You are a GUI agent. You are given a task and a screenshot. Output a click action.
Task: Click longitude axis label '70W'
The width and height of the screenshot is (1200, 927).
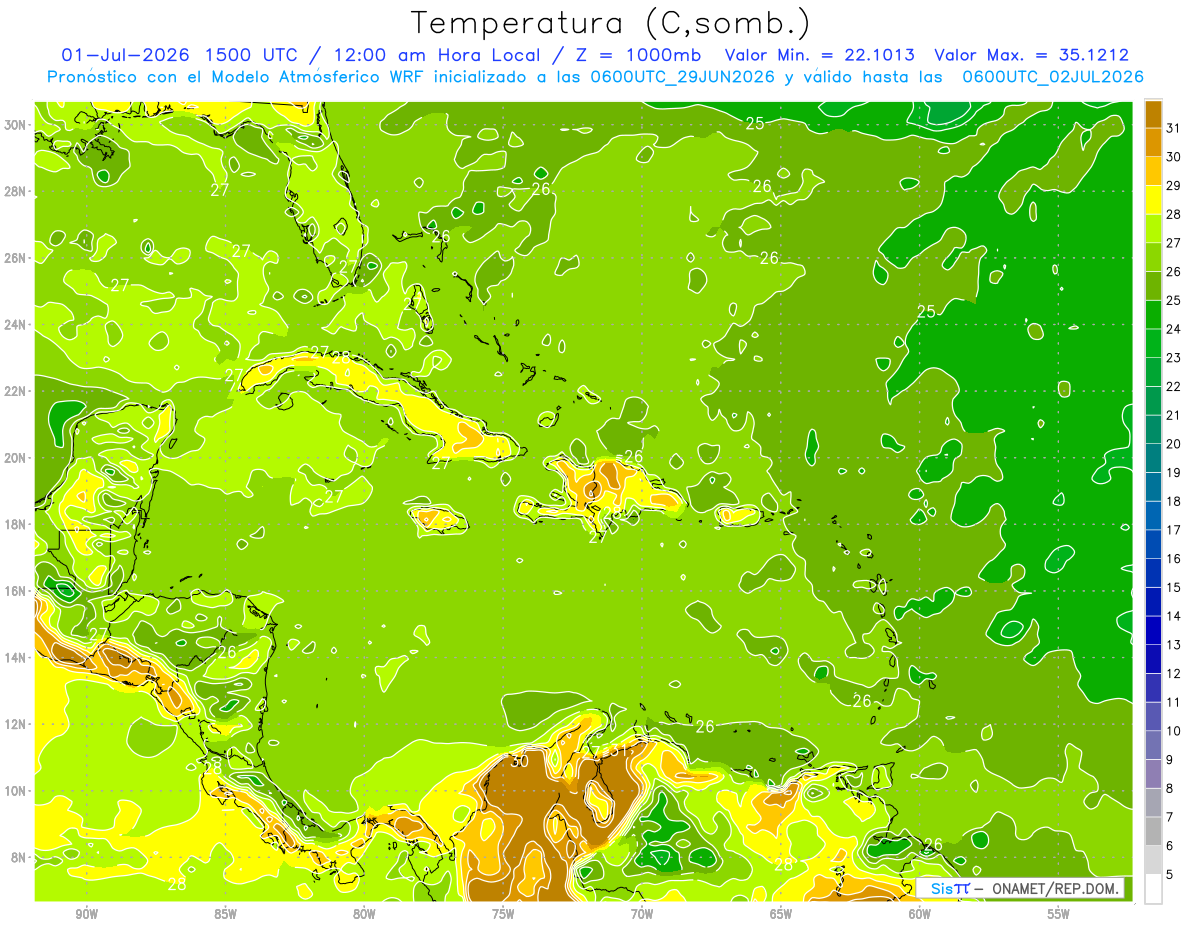click(x=642, y=914)
